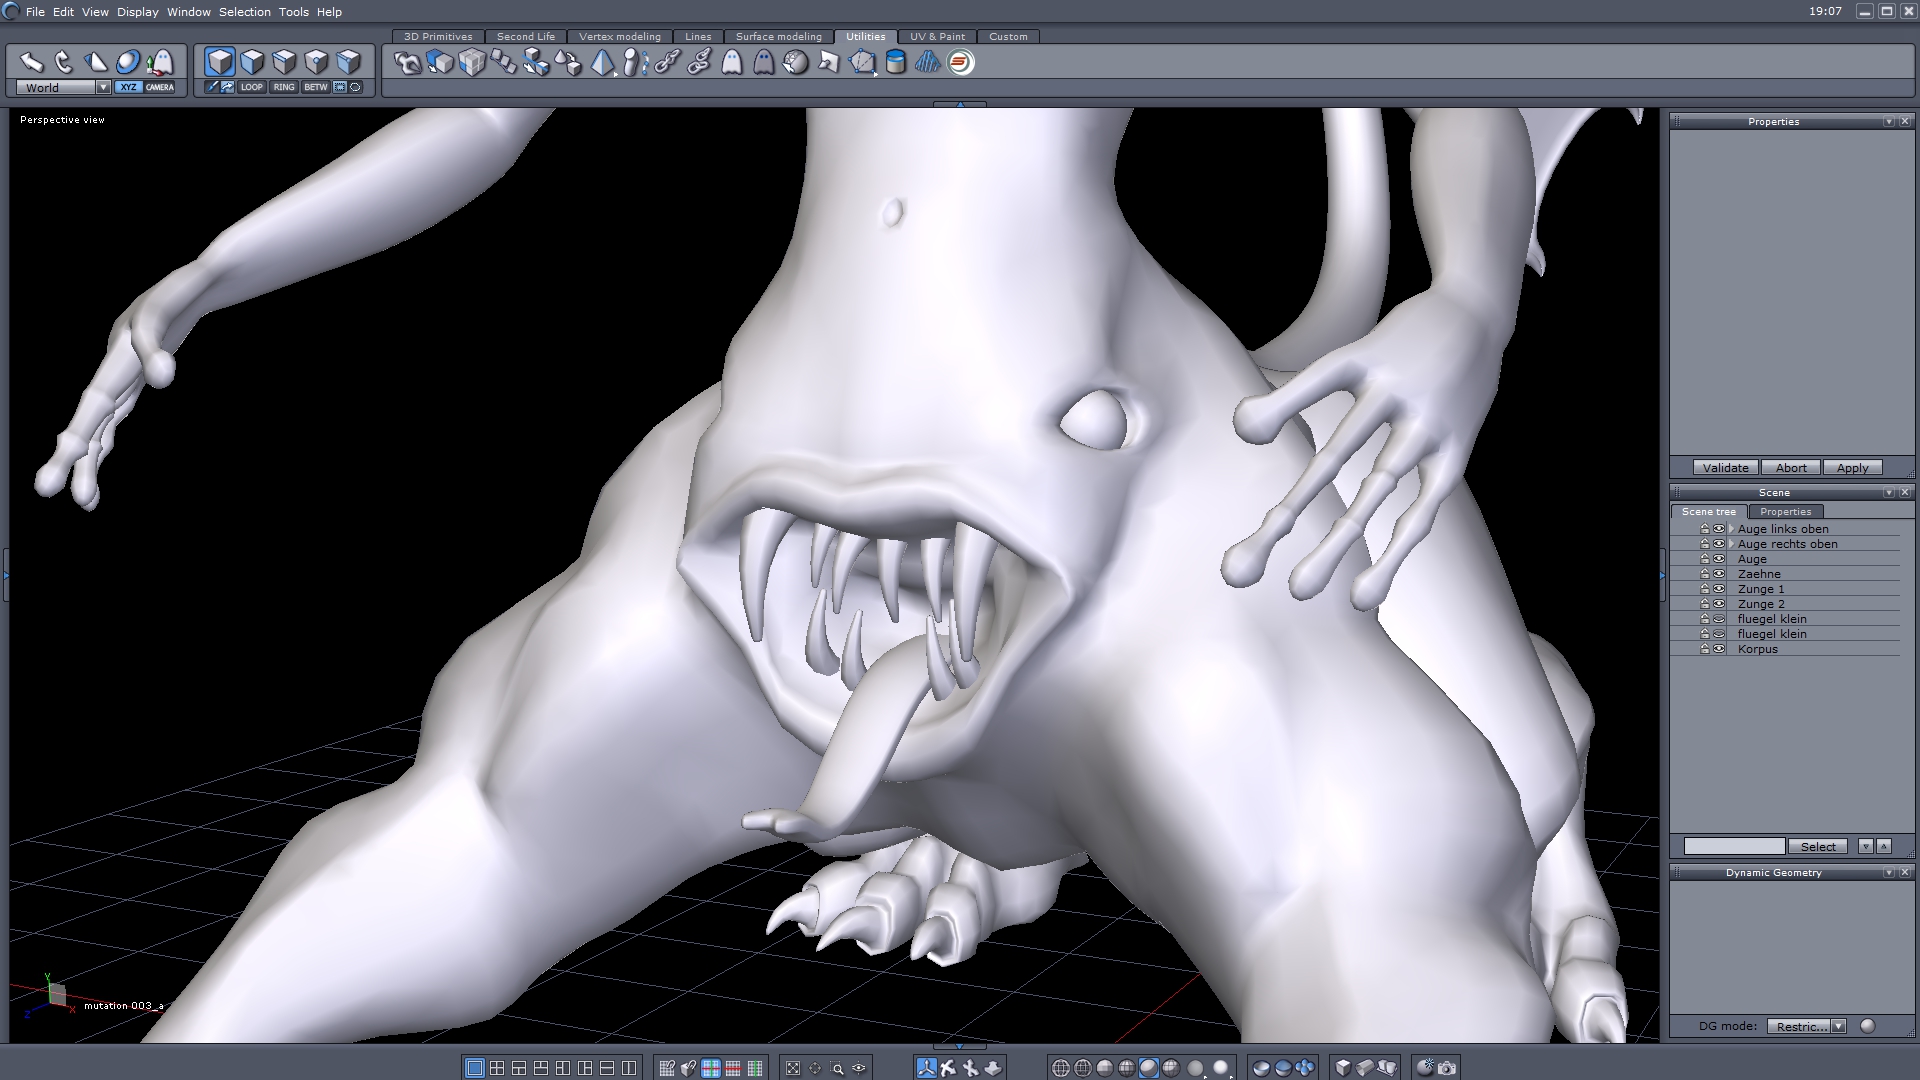Expand the Auge links oben tree node

point(1731,529)
